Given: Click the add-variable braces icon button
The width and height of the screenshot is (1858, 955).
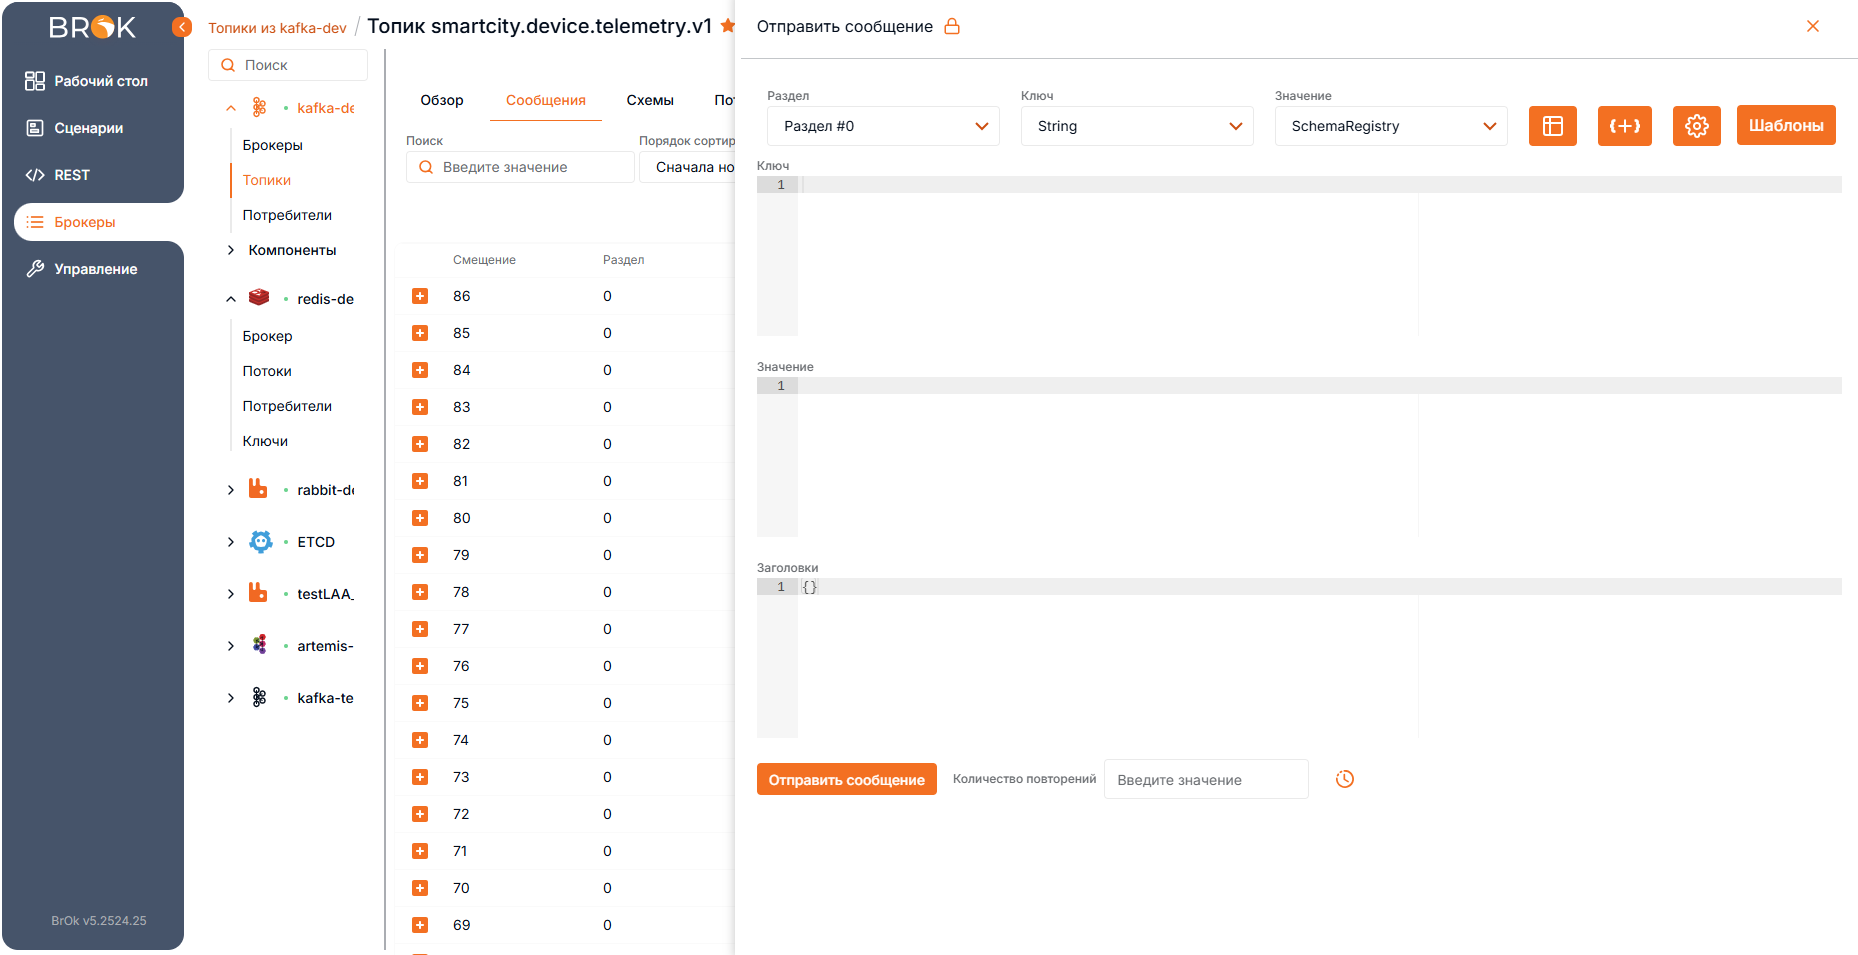Looking at the screenshot, I should [x=1624, y=126].
